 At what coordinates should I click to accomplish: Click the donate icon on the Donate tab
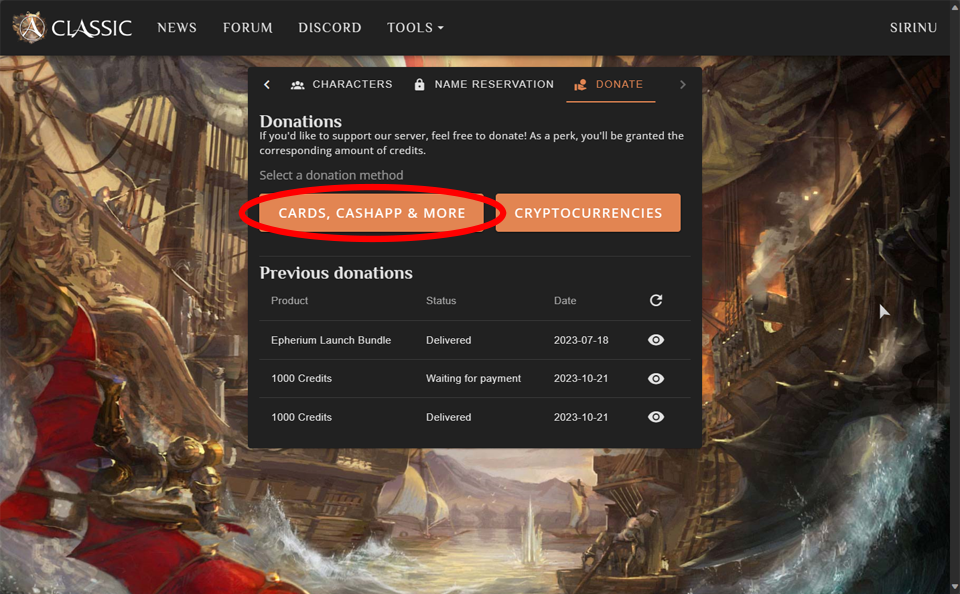(580, 86)
